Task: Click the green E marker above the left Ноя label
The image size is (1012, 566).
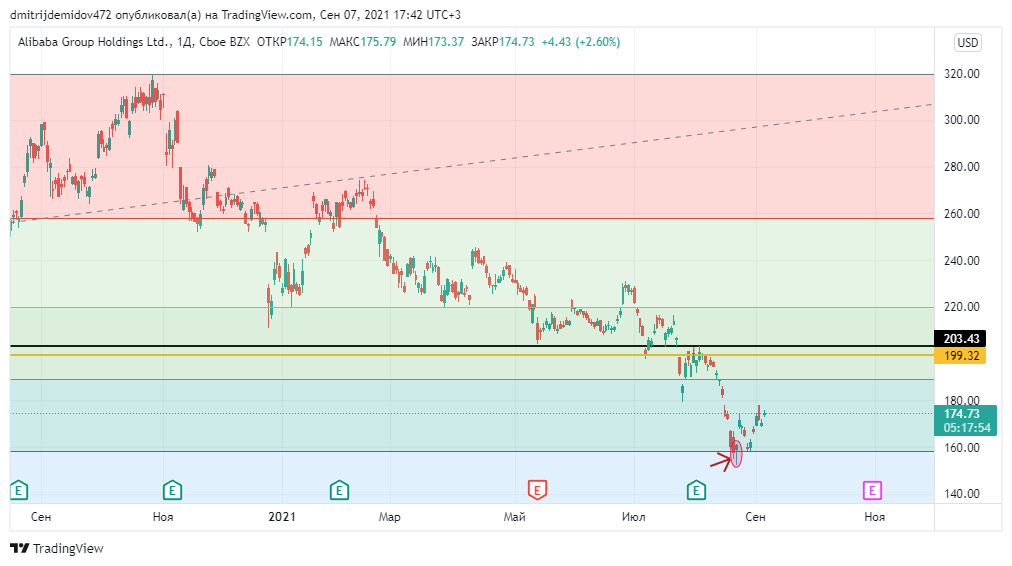Action: pyautogui.click(x=172, y=490)
